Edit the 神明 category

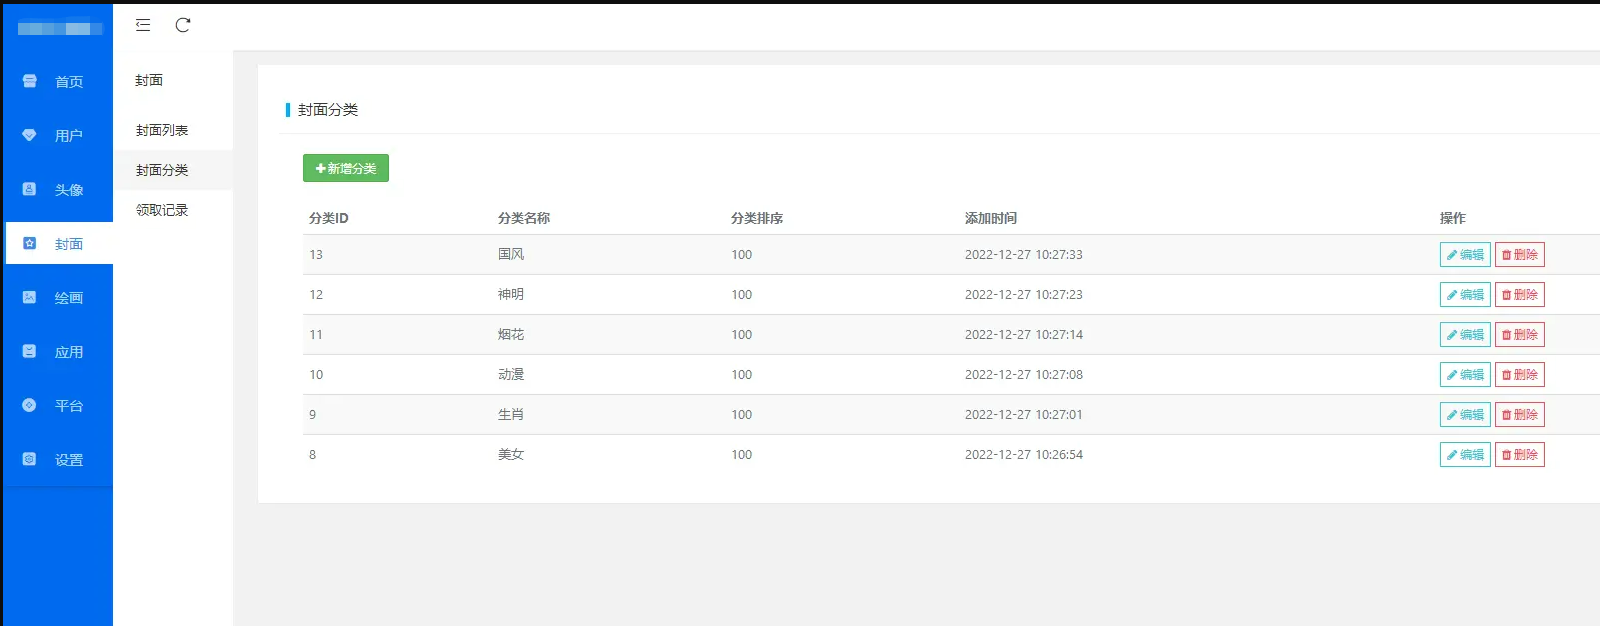1465,294
